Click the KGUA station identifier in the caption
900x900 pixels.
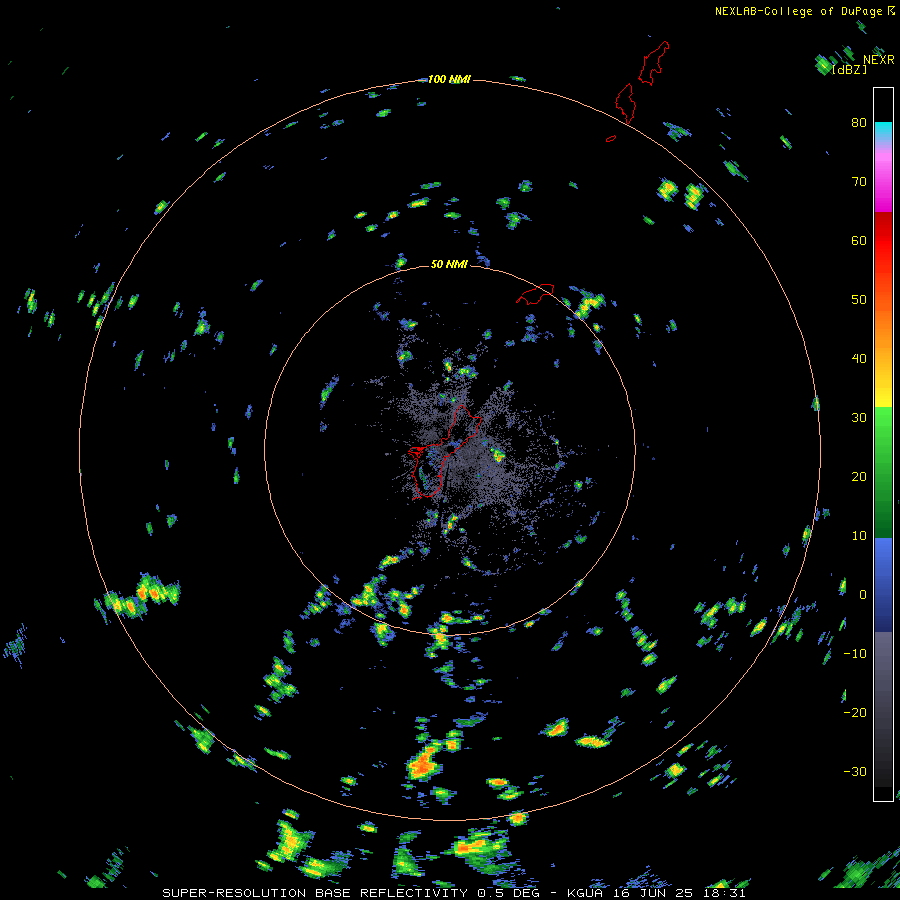[584, 893]
